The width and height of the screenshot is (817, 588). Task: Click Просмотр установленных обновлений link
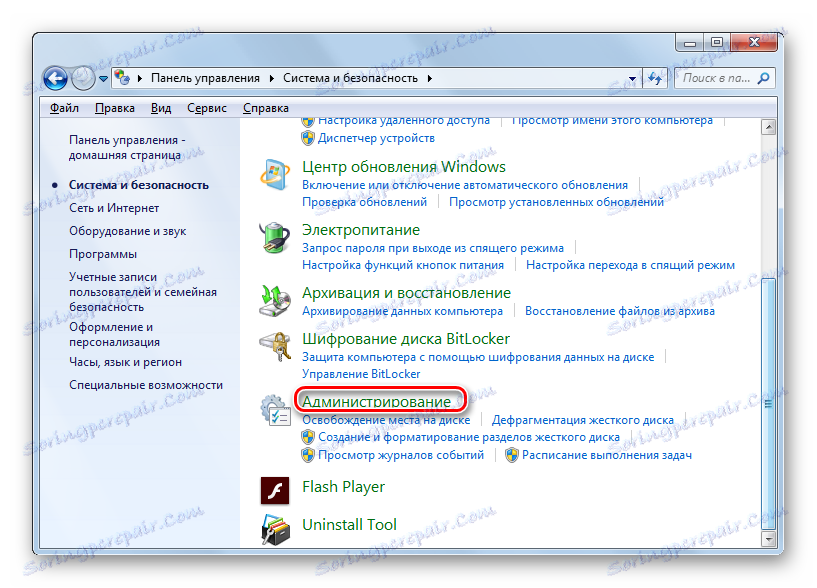tap(556, 202)
